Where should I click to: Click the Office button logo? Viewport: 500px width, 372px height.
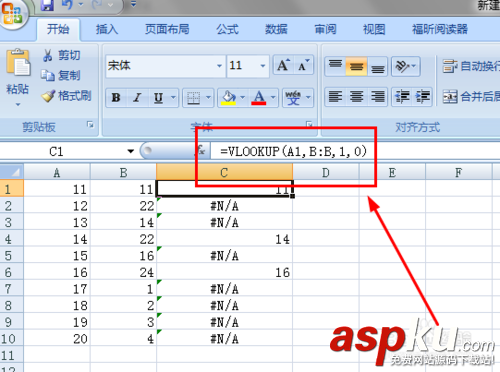[x=13, y=13]
